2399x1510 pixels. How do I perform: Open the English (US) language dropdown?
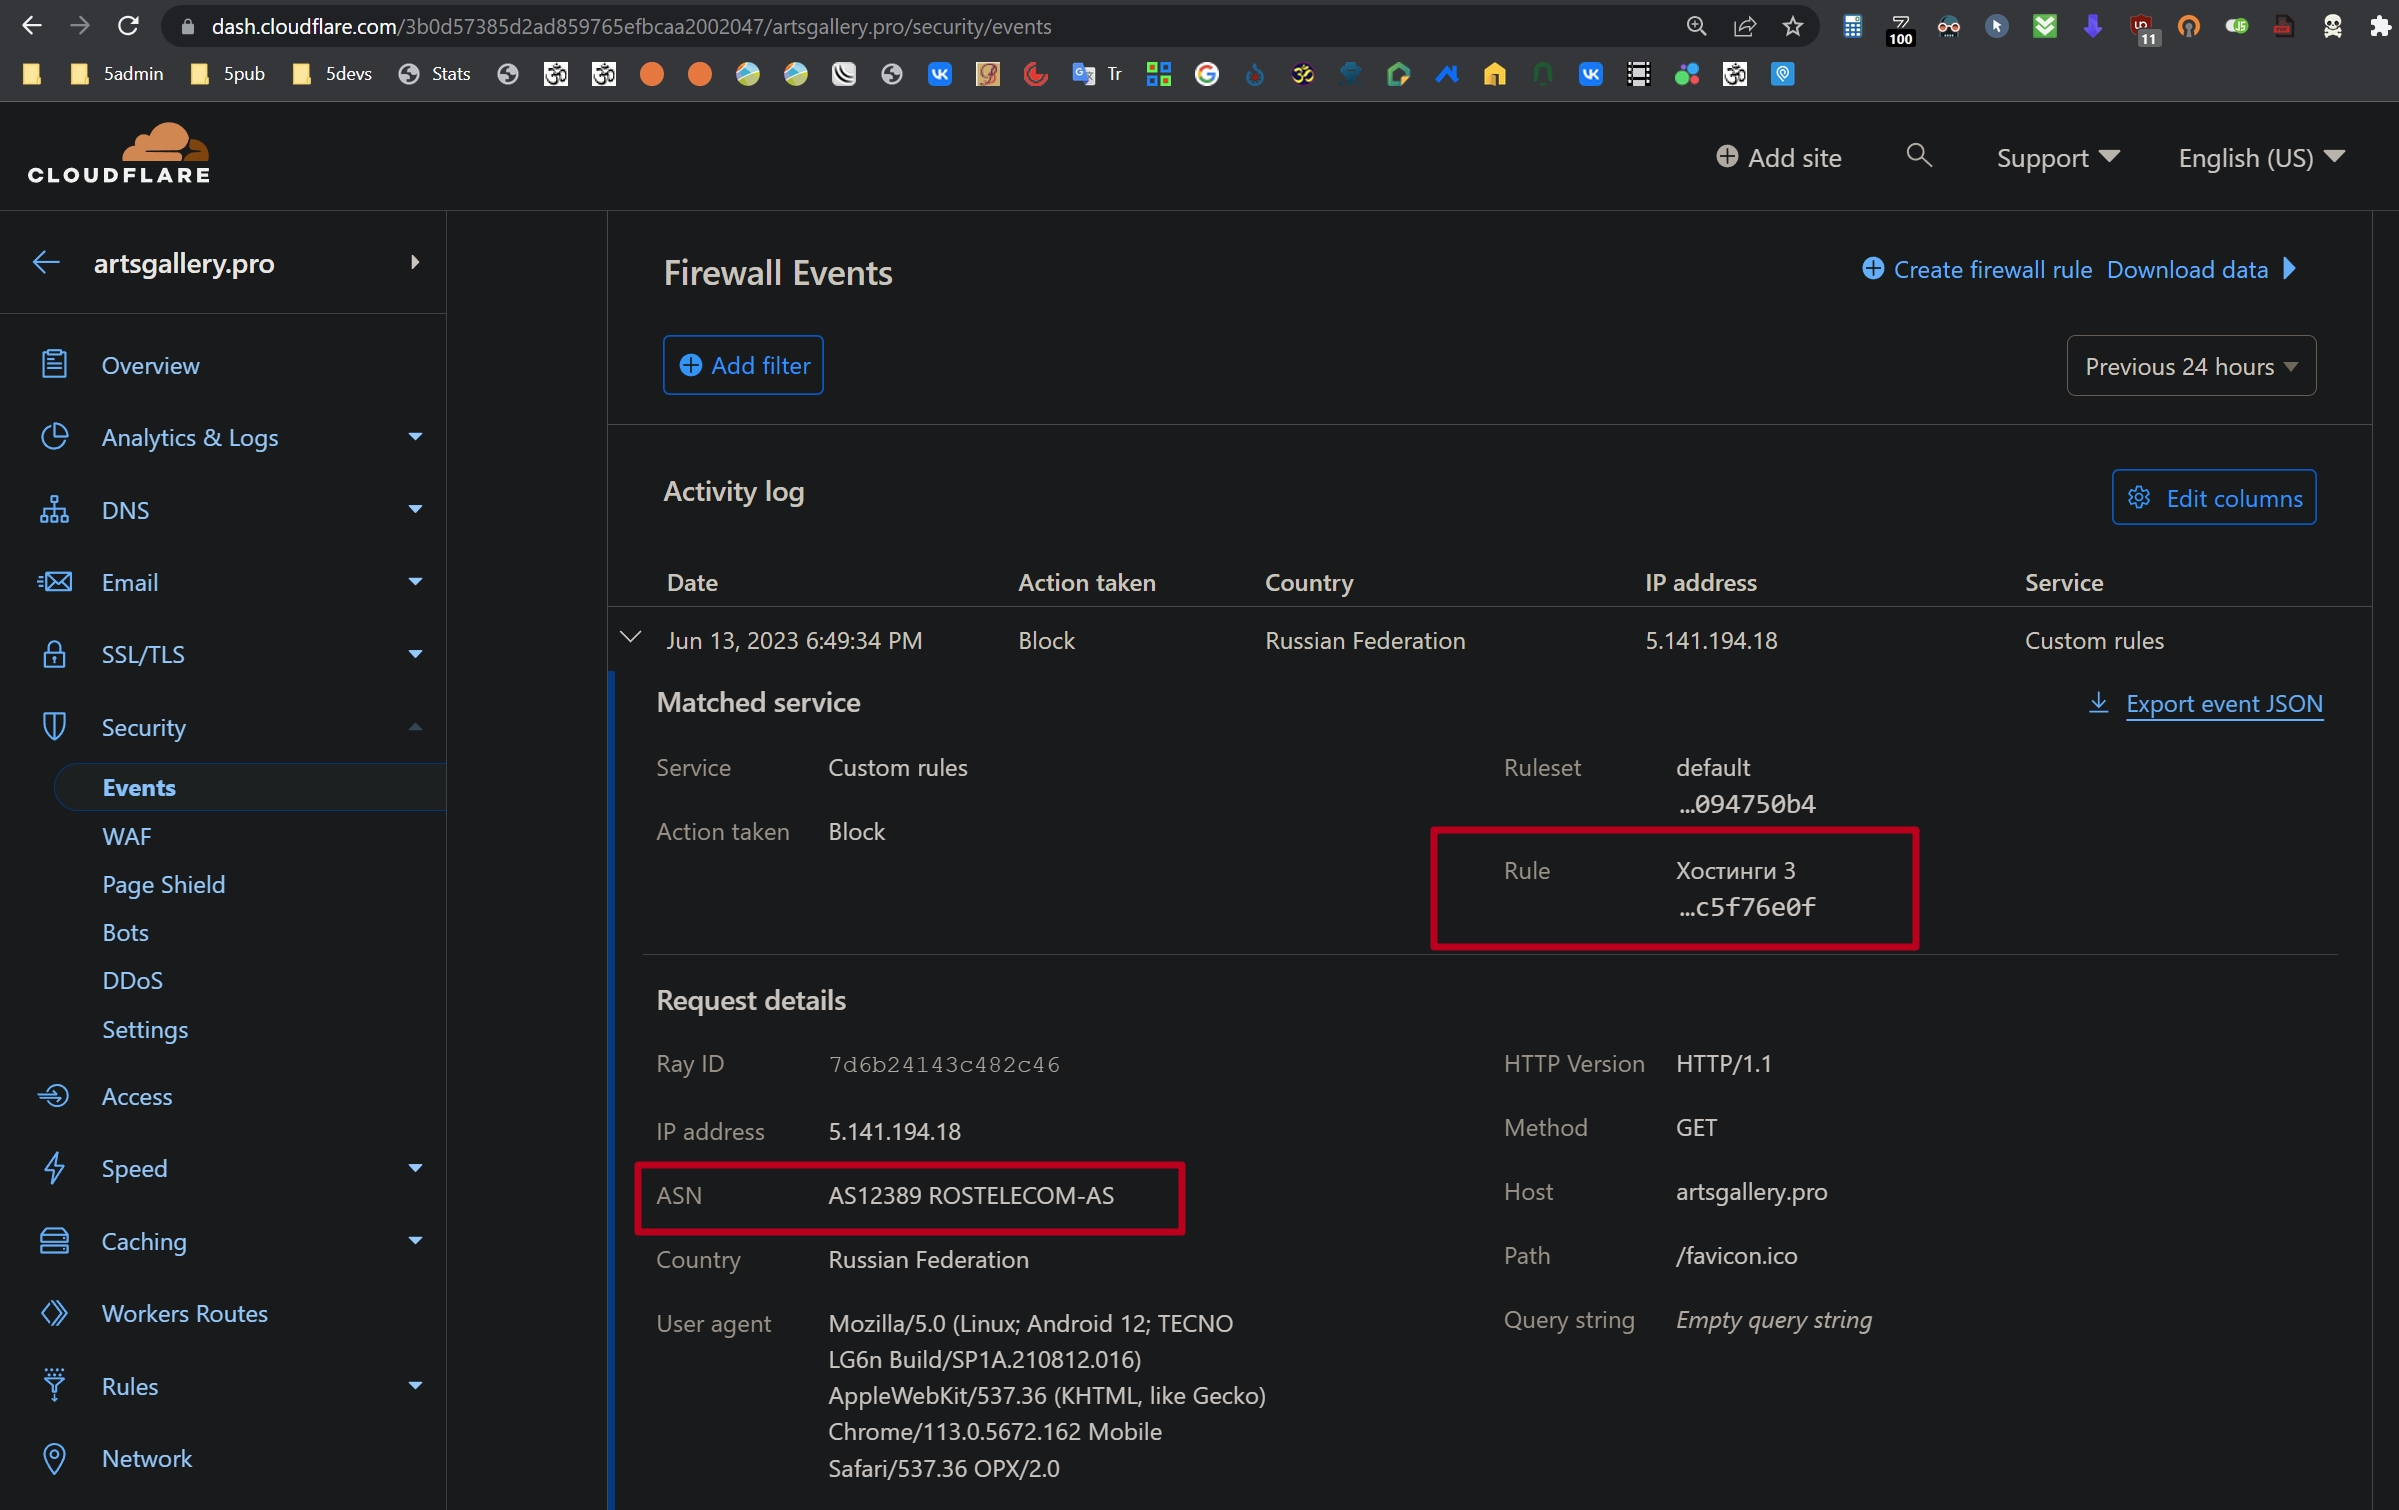pyautogui.click(x=2261, y=158)
